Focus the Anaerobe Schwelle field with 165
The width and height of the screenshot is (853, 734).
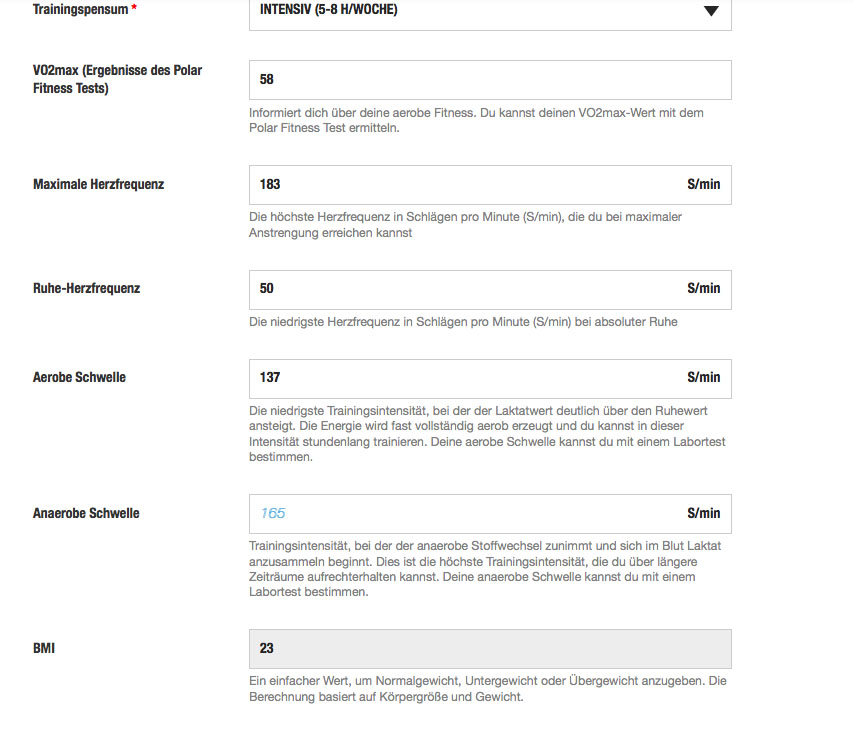[x=460, y=514]
